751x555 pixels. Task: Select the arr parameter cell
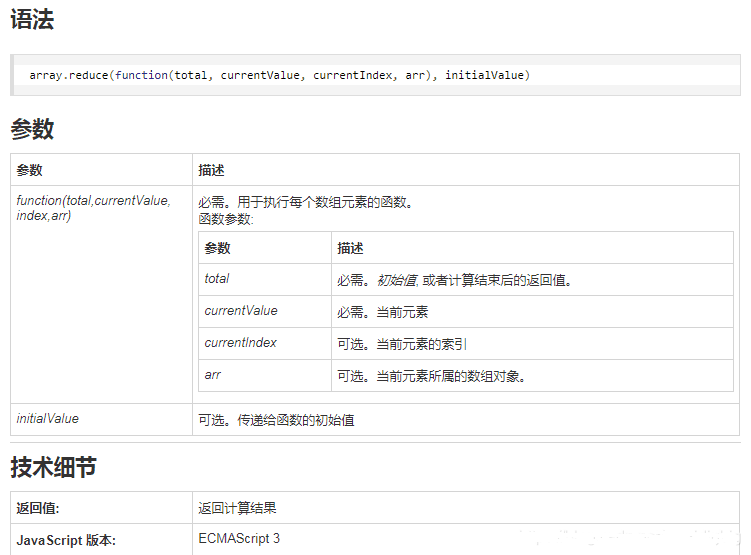point(265,375)
